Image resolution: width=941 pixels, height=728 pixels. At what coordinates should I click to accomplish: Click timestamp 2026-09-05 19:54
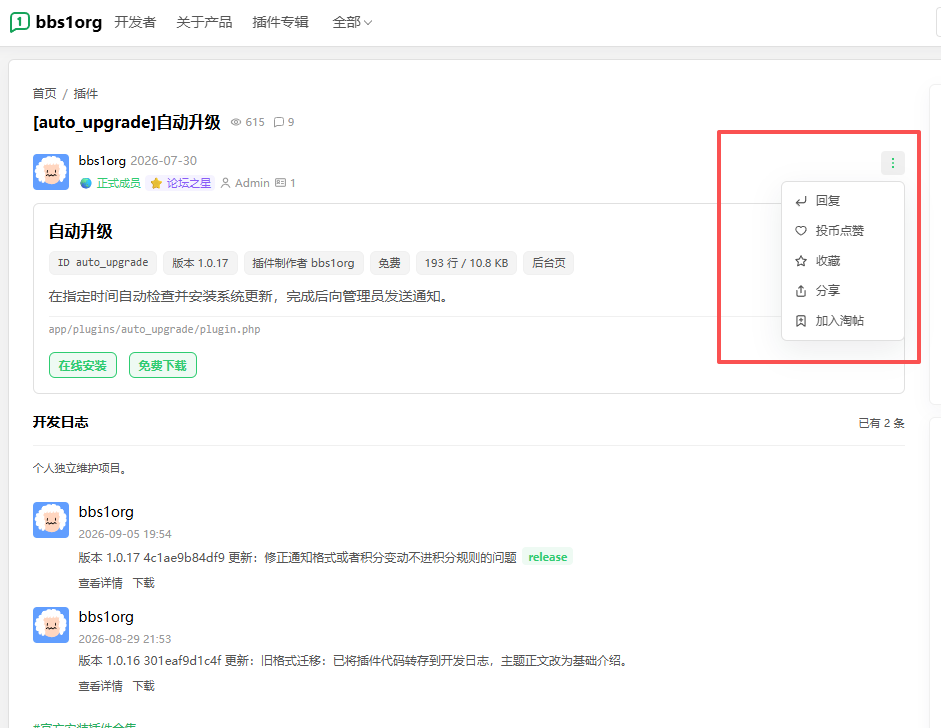point(125,534)
